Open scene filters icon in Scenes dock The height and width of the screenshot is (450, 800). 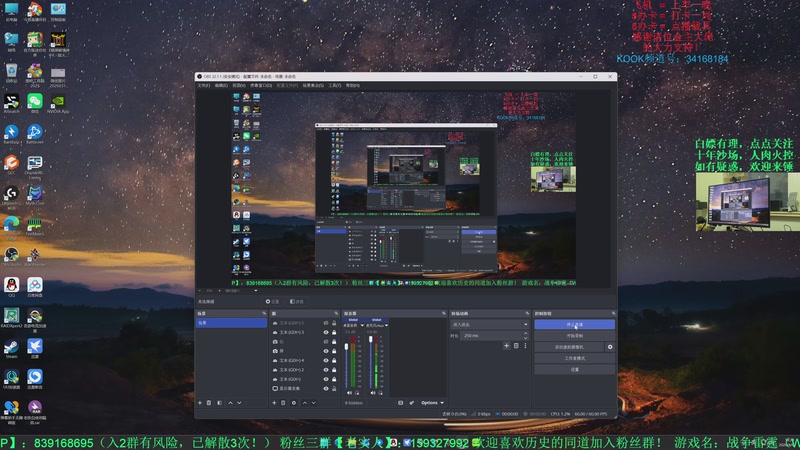[x=219, y=403]
